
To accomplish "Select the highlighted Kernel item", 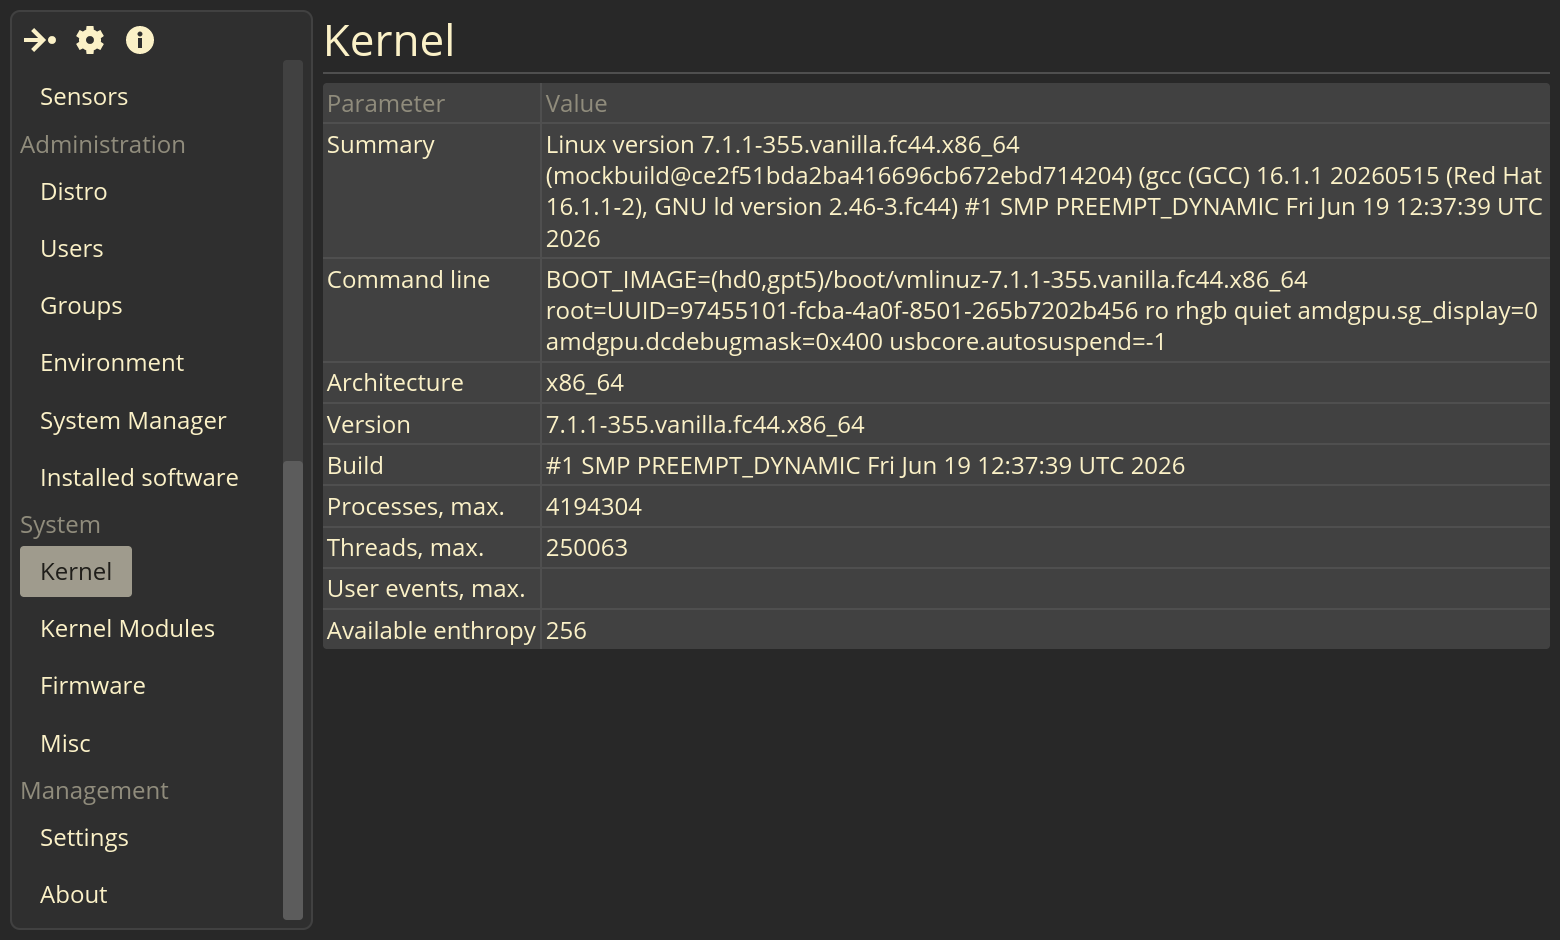I will pyautogui.click(x=76, y=572).
